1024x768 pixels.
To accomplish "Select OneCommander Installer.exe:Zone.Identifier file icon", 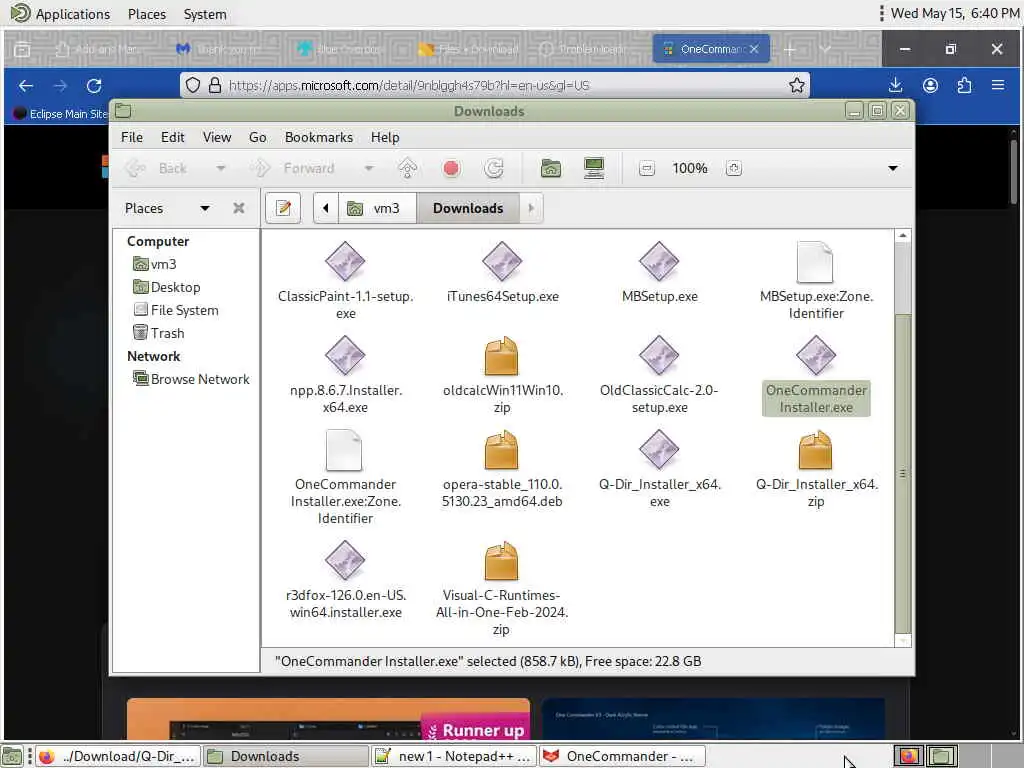I will (x=344, y=450).
